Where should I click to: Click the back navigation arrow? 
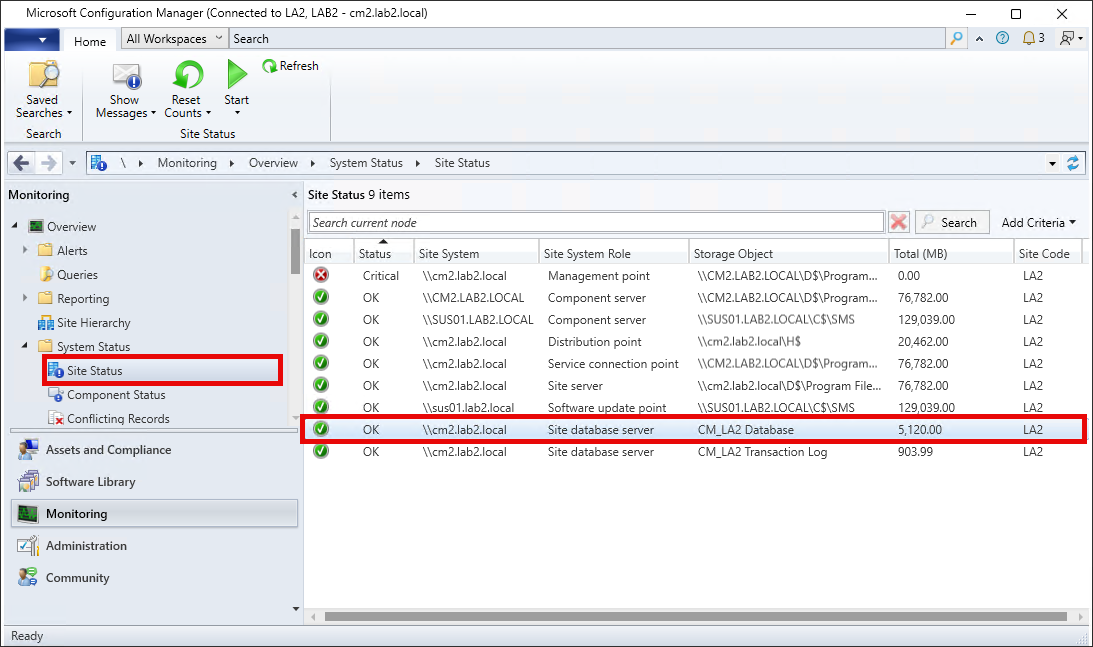20,162
